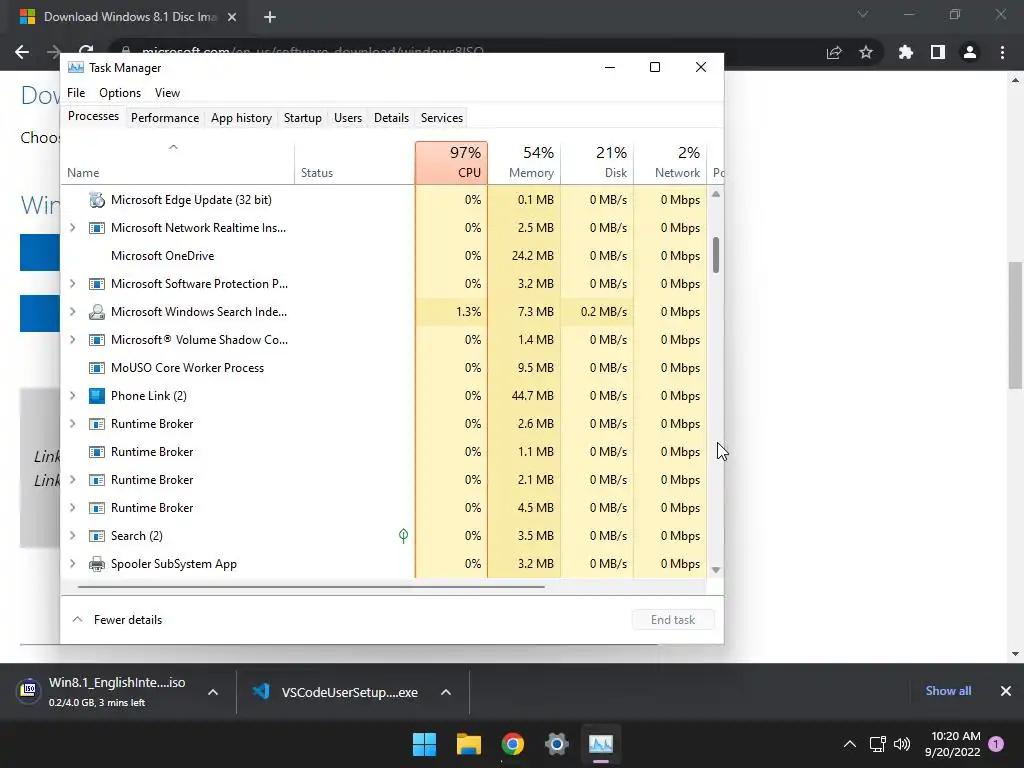Open the Options menu in Task Manager

coord(120,93)
